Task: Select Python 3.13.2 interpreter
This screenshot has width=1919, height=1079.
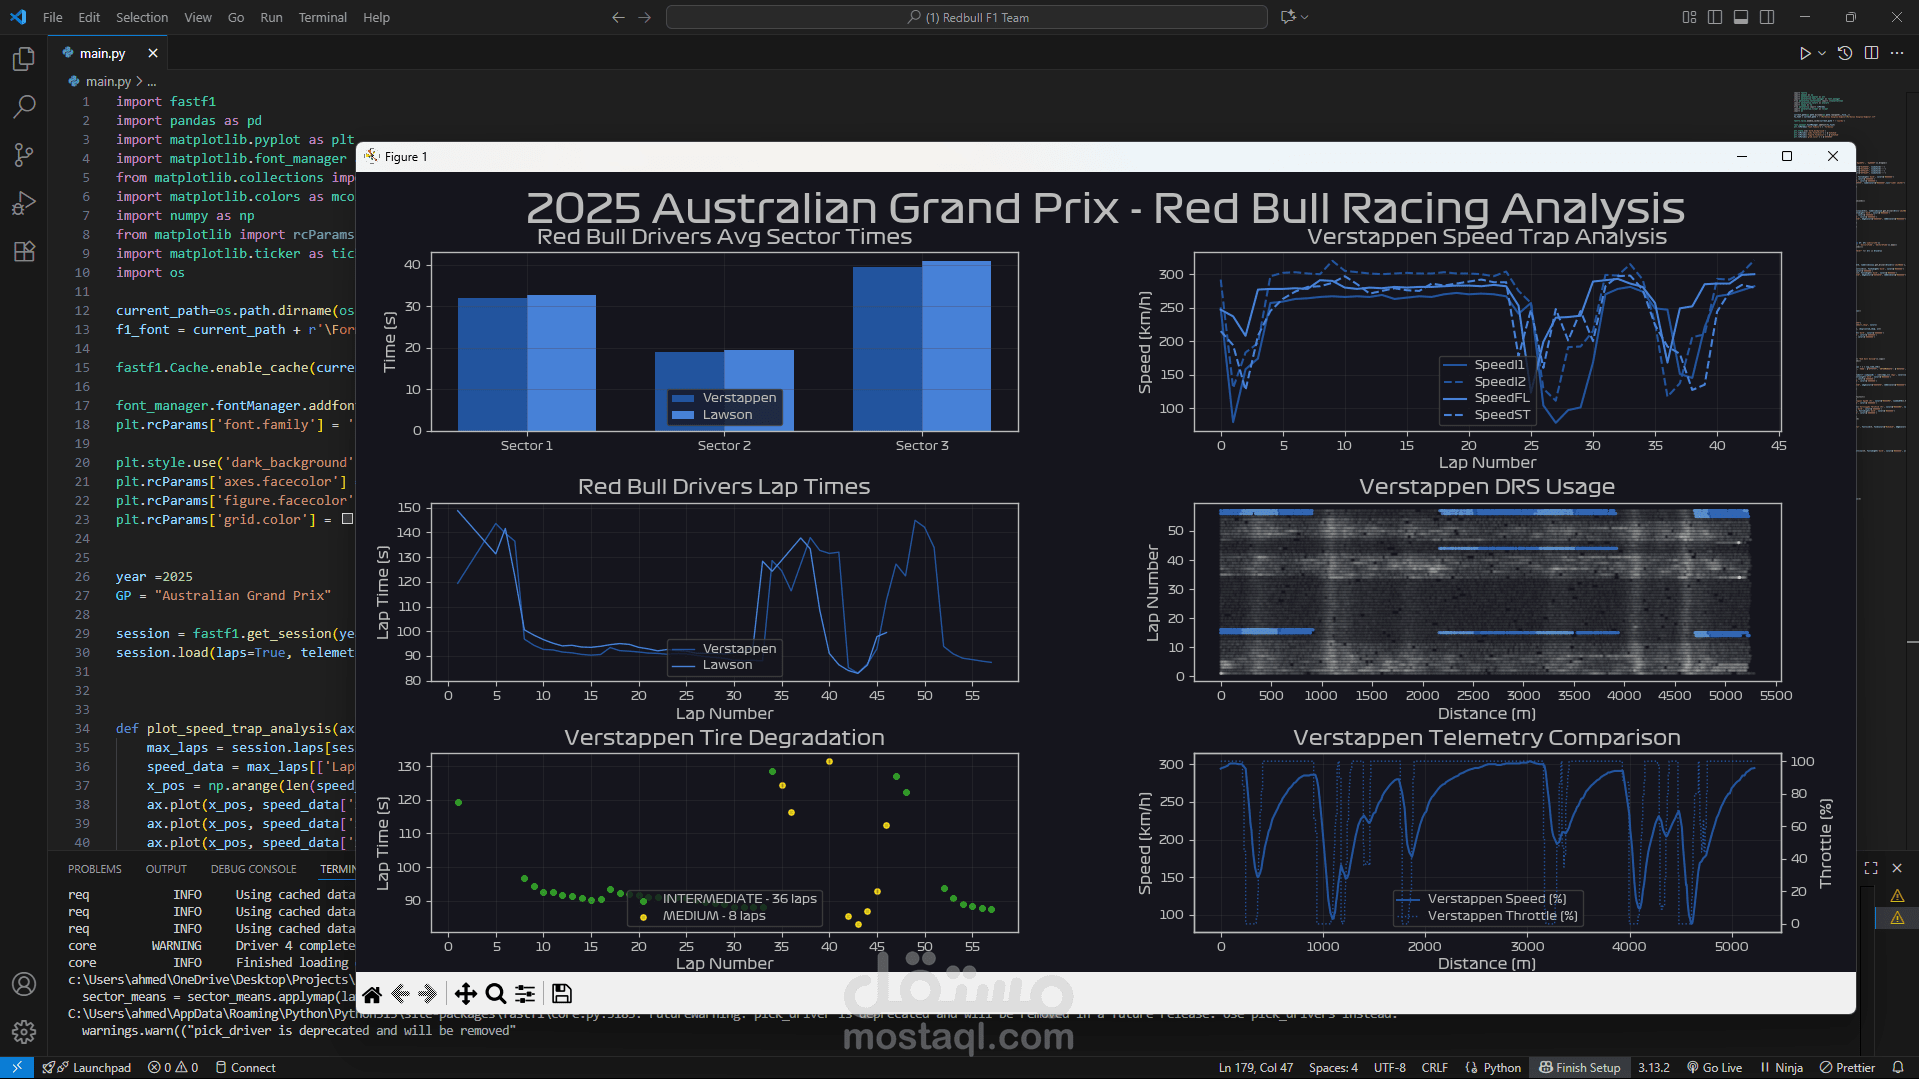Action: coord(1653,1067)
